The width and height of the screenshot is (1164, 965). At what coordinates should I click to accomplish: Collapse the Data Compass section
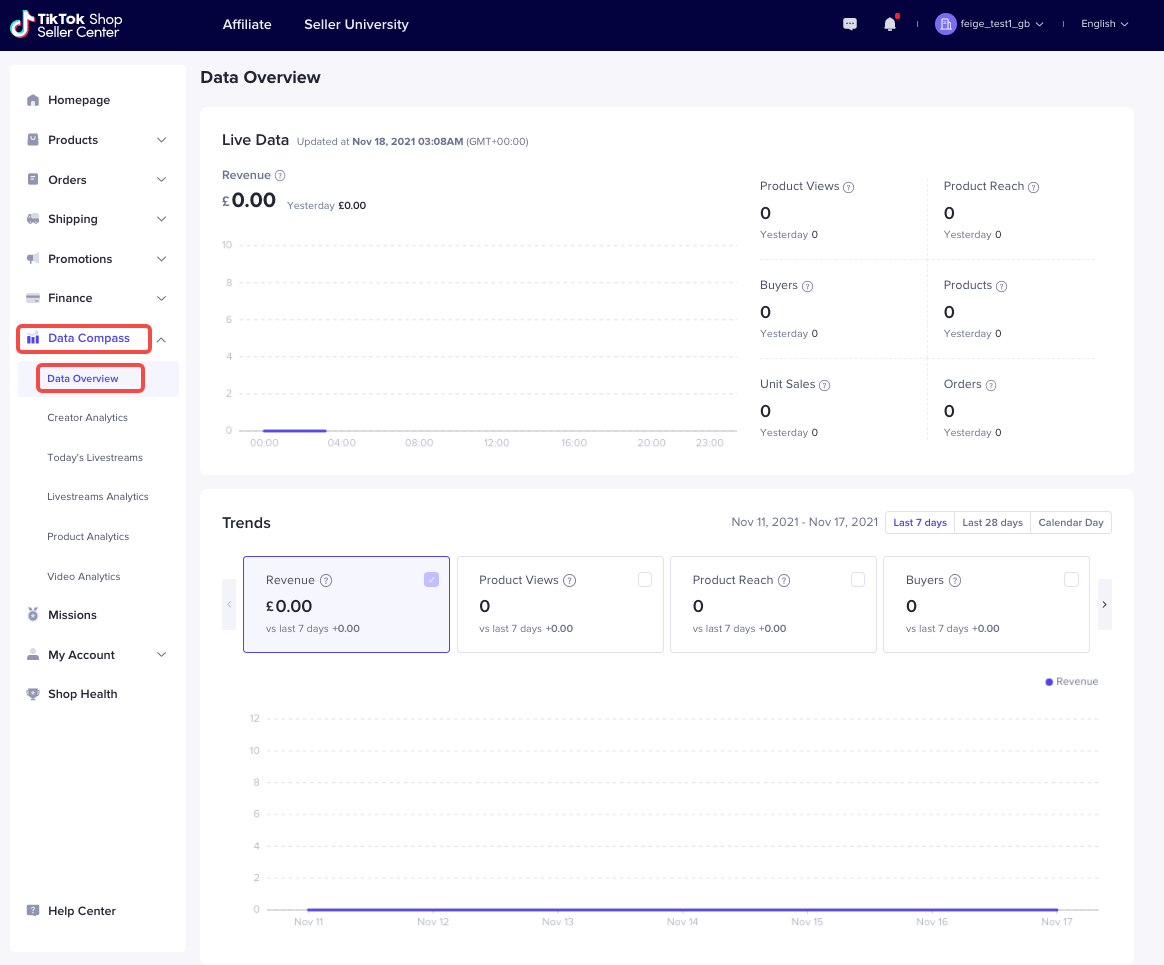(162, 339)
